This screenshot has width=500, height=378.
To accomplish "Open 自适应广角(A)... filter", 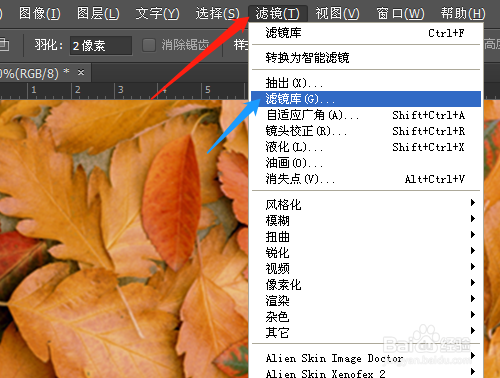I will coord(366,115).
